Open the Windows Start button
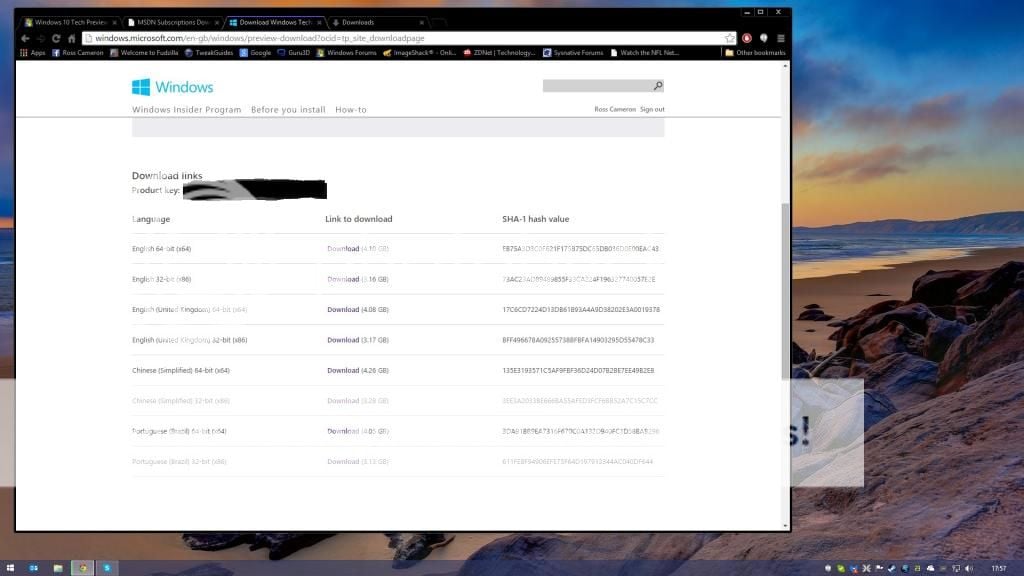Image resolution: width=1024 pixels, height=576 pixels. tap(10, 568)
